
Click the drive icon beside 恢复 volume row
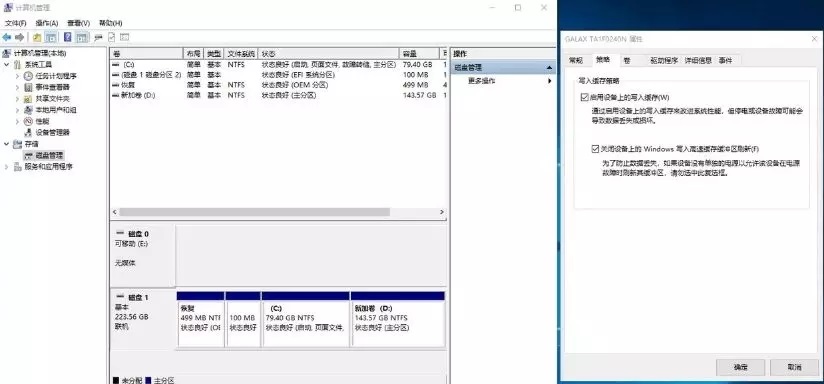click(x=116, y=85)
